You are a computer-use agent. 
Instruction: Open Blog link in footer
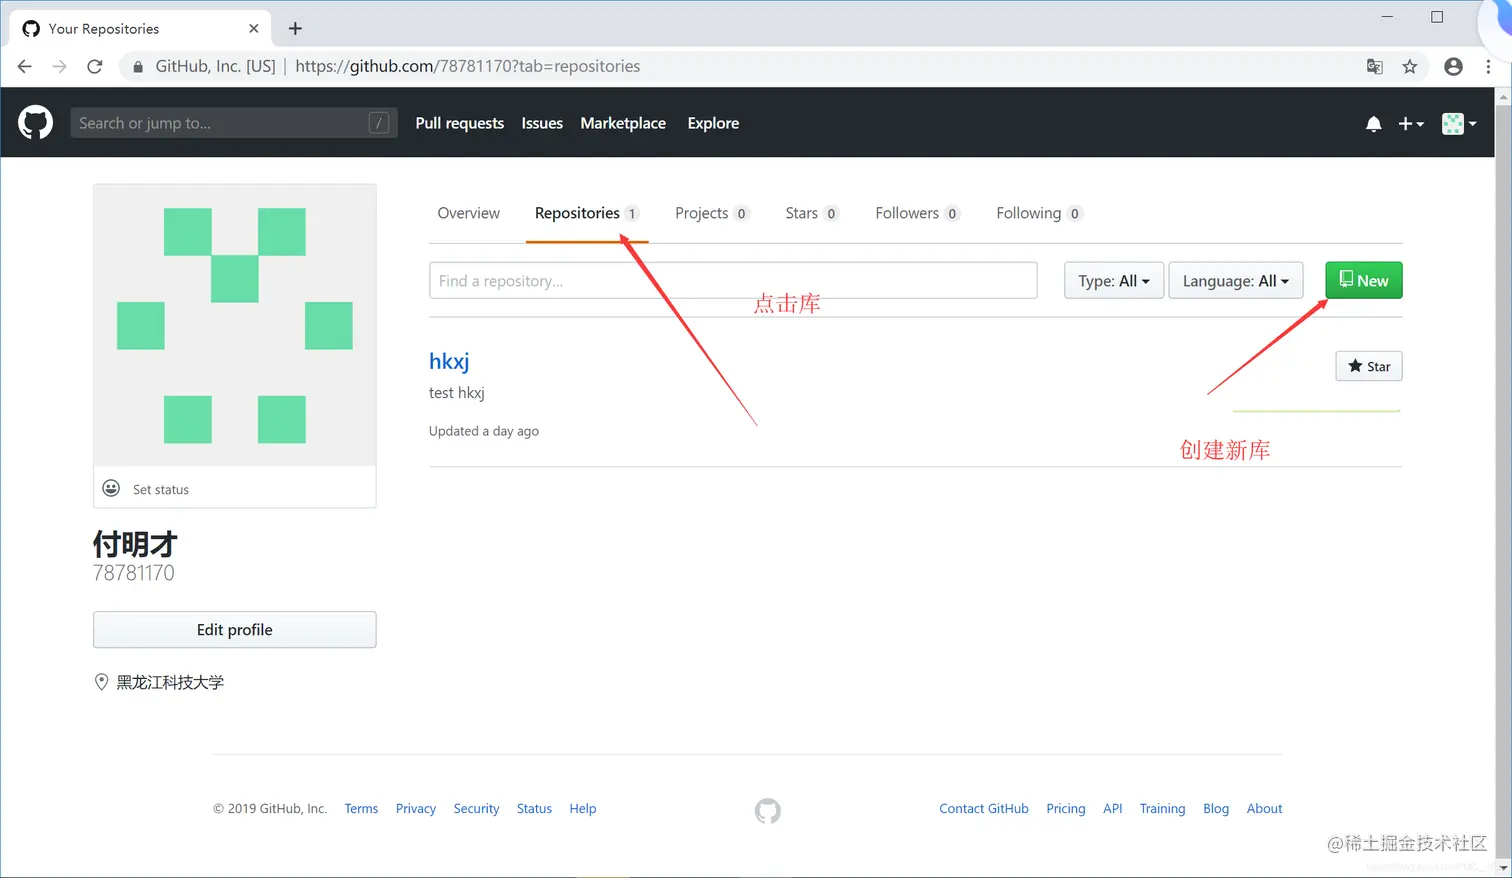click(1216, 809)
